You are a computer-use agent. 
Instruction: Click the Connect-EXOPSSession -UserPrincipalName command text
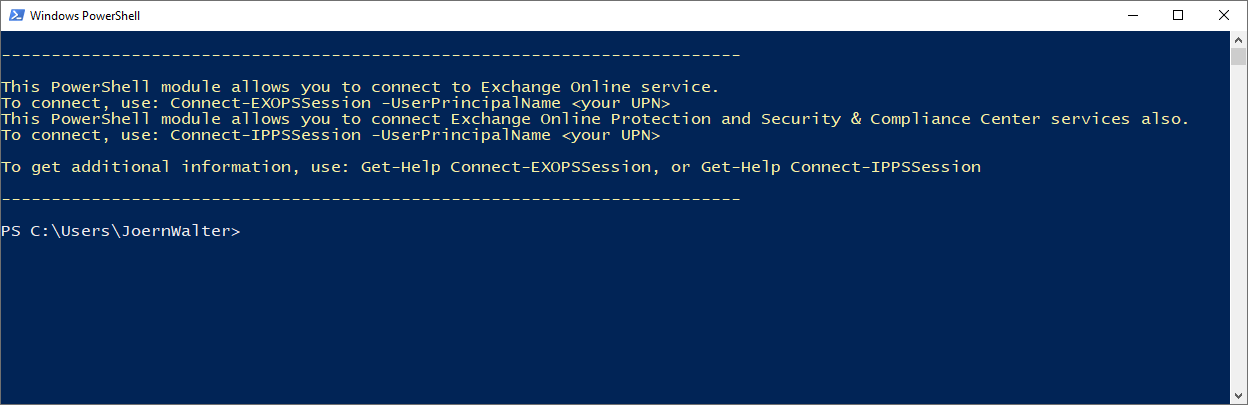click(360, 103)
